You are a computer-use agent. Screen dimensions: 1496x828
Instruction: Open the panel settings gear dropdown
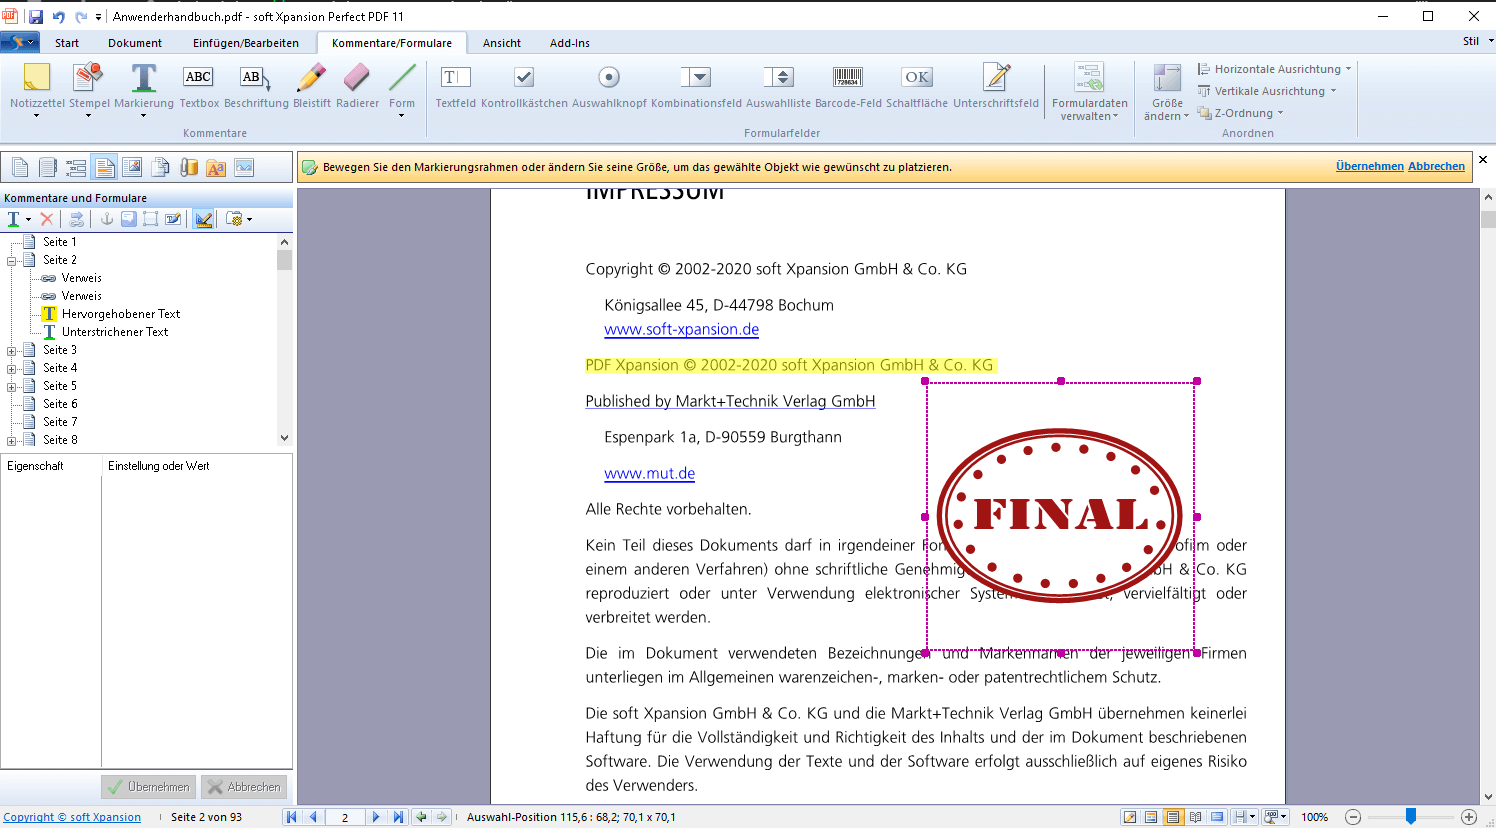click(x=239, y=219)
